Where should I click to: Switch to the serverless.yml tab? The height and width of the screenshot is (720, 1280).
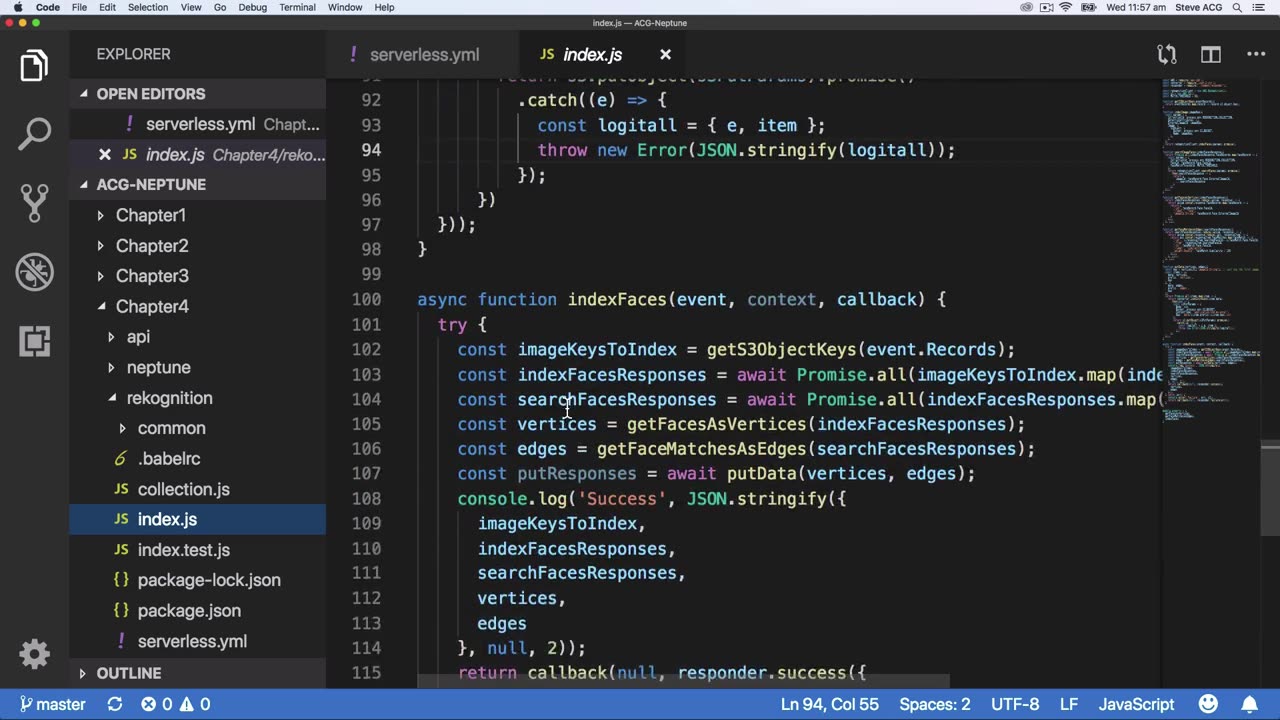pyautogui.click(x=424, y=55)
